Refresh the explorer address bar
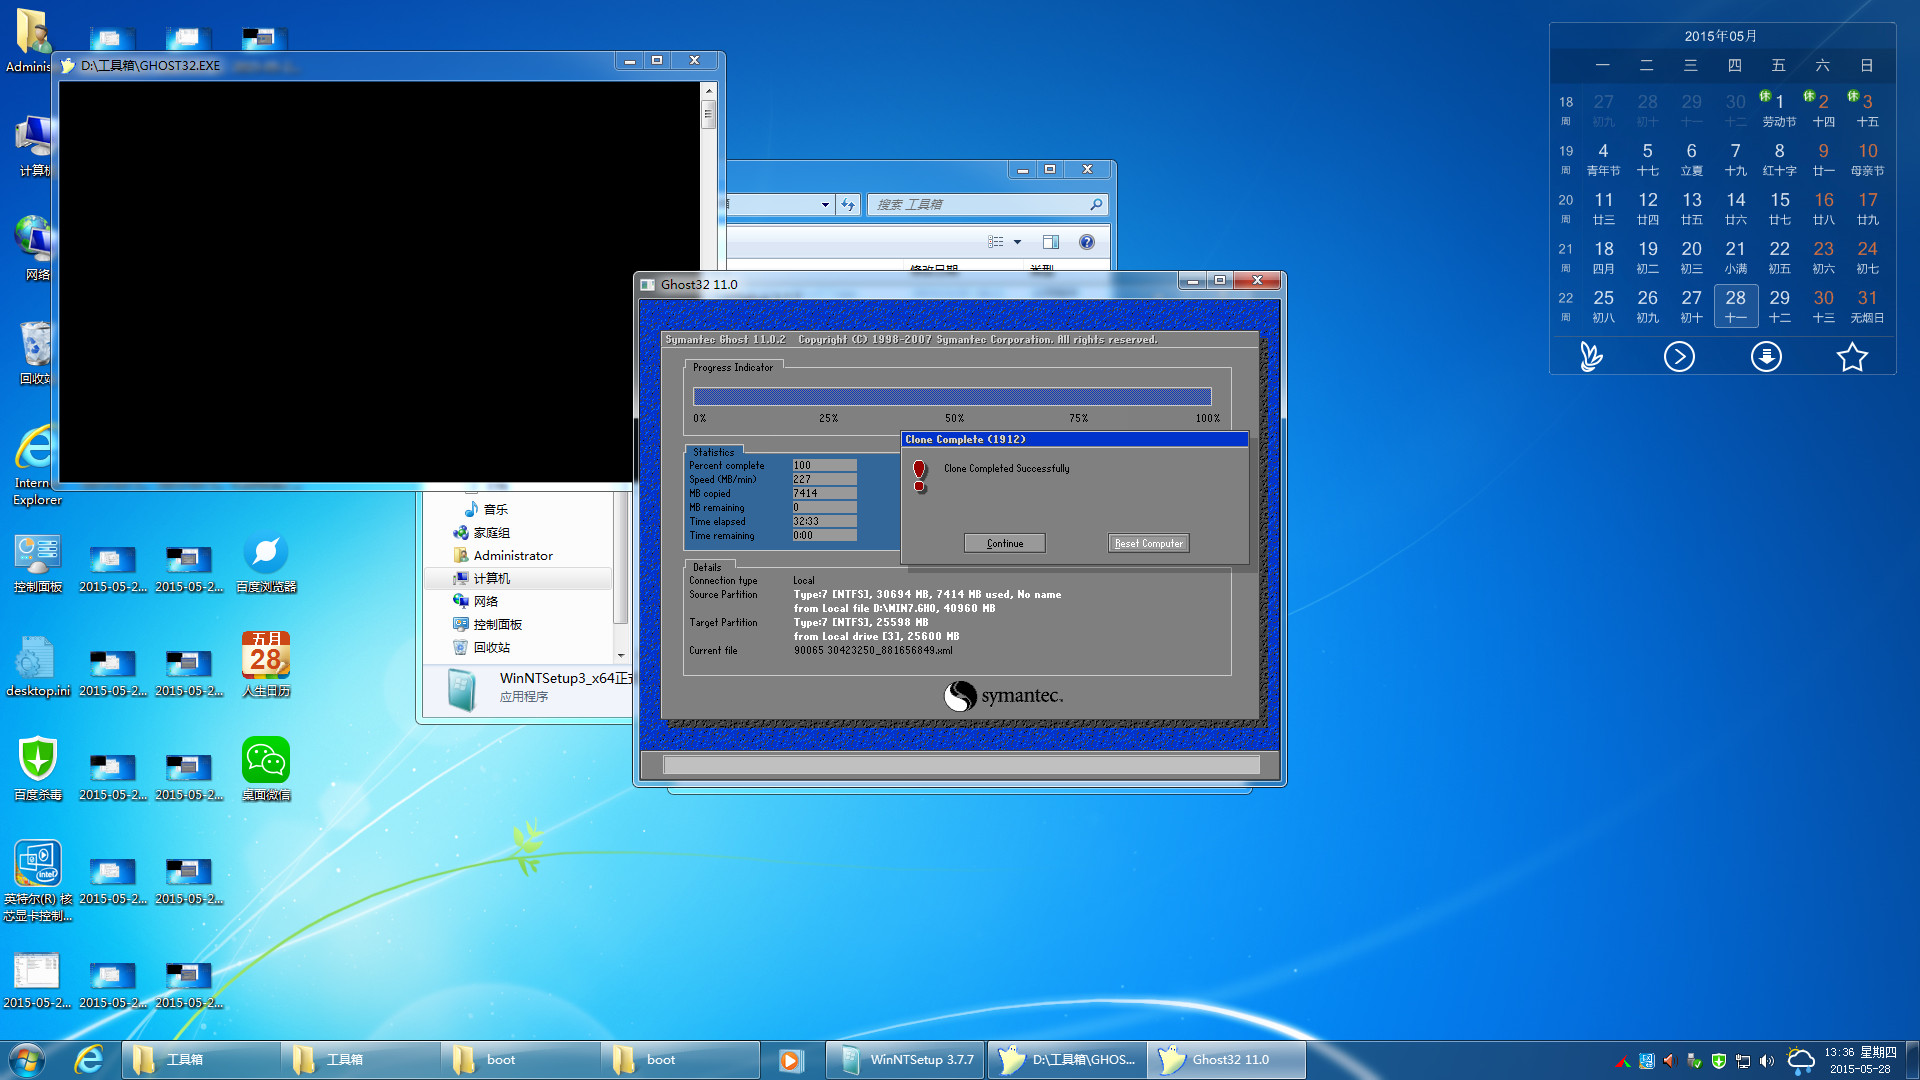Viewport: 1920px width, 1080px height. tap(848, 204)
